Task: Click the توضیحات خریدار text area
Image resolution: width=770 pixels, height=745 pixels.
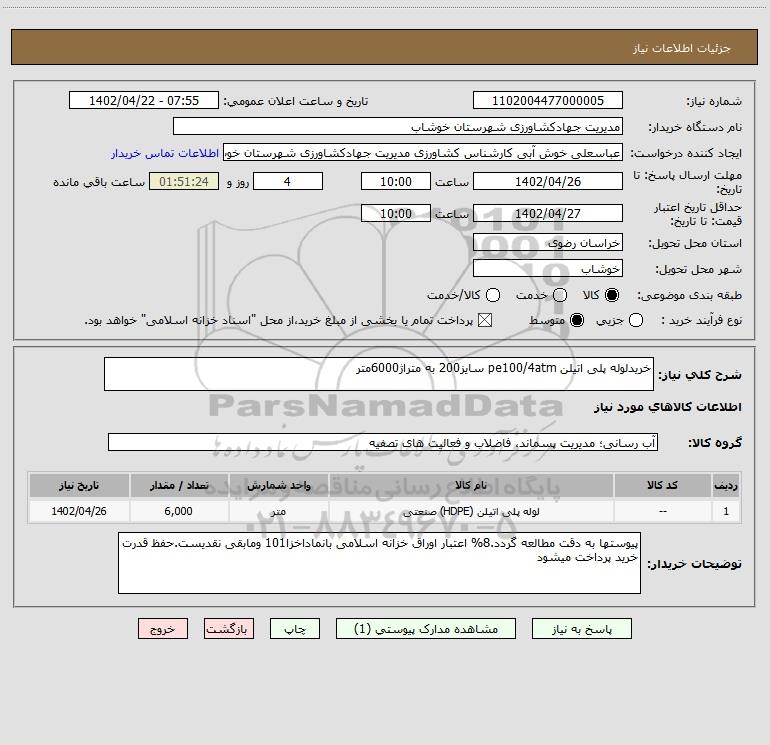Action: coord(379,563)
